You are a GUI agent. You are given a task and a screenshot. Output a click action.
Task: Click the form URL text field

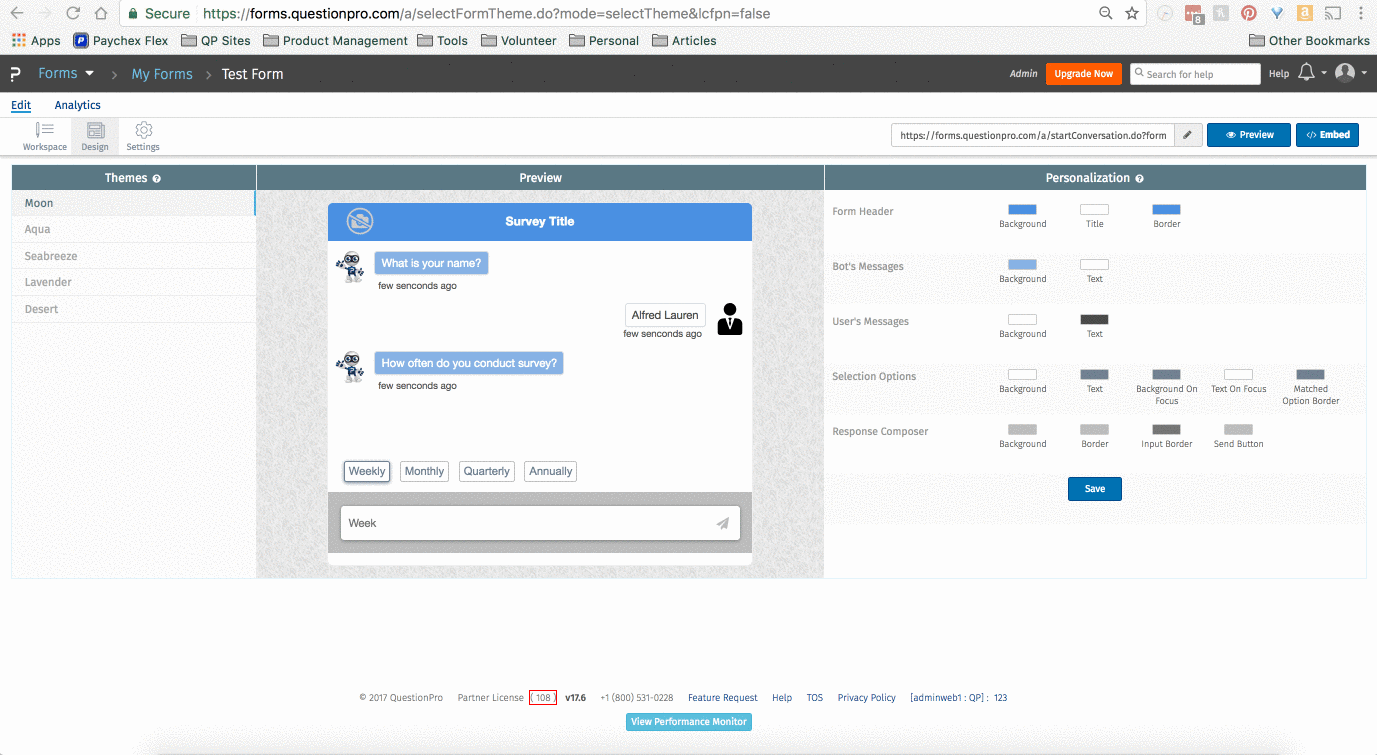1032,135
